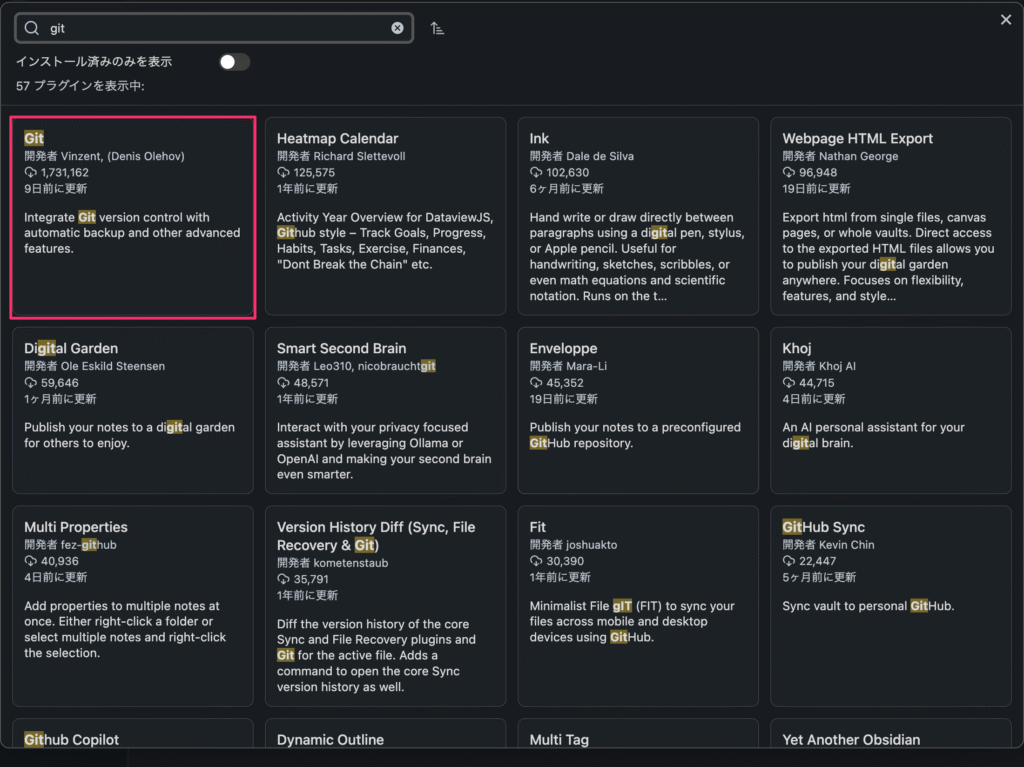1024x767 pixels.
Task: Click the download icon beside 44,715
Action: 789,383
